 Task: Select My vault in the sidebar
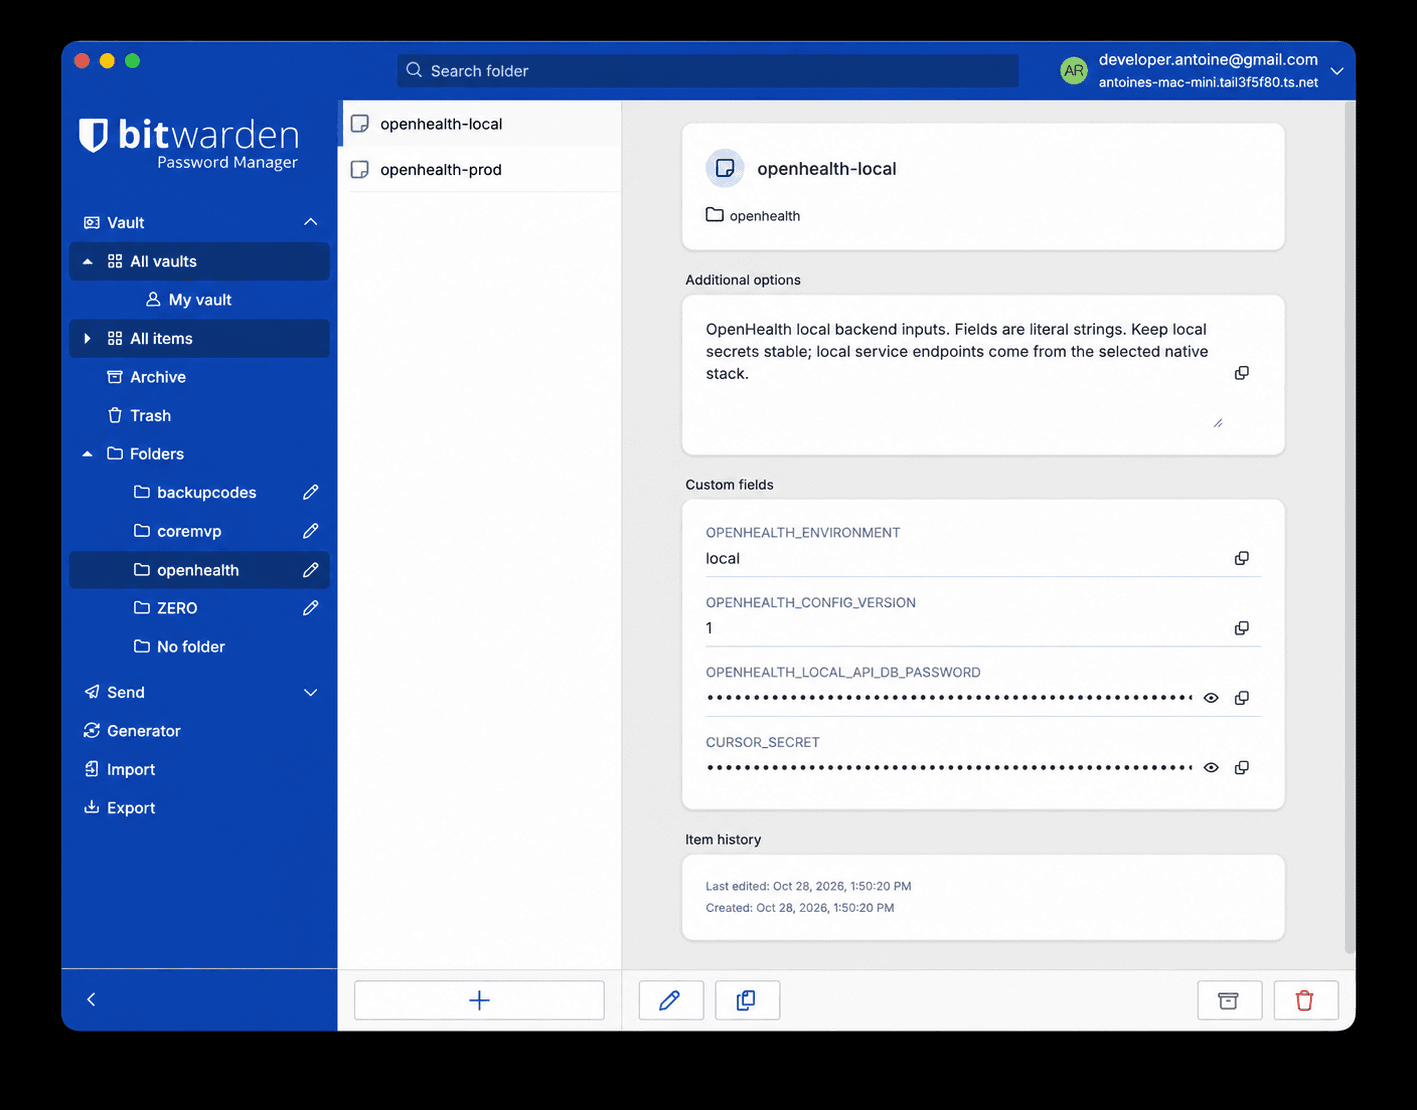click(199, 300)
